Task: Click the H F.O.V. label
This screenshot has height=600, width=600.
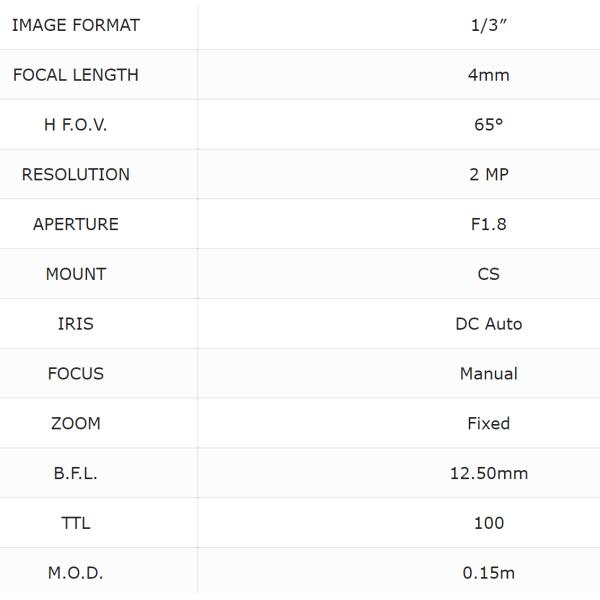Action: pyautogui.click(x=76, y=125)
